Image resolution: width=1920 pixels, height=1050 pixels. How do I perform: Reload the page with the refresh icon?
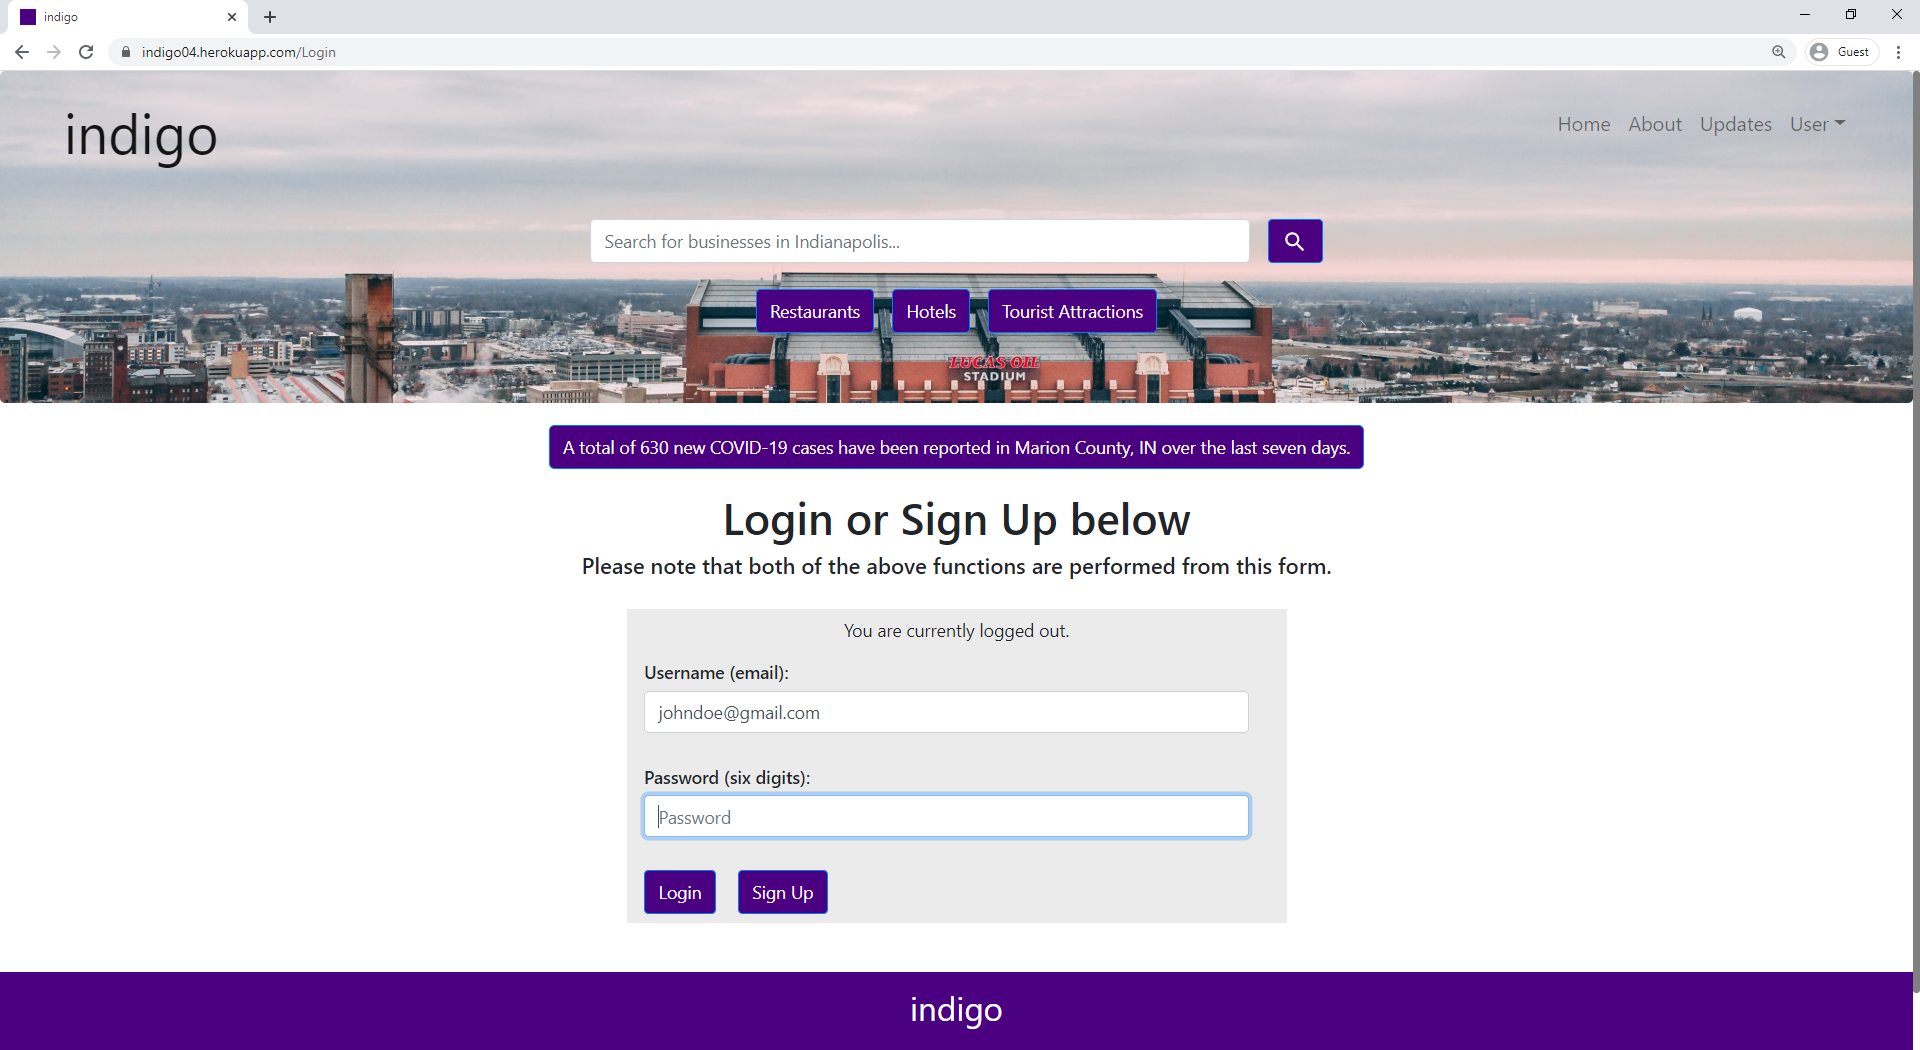click(x=86, y=52)
